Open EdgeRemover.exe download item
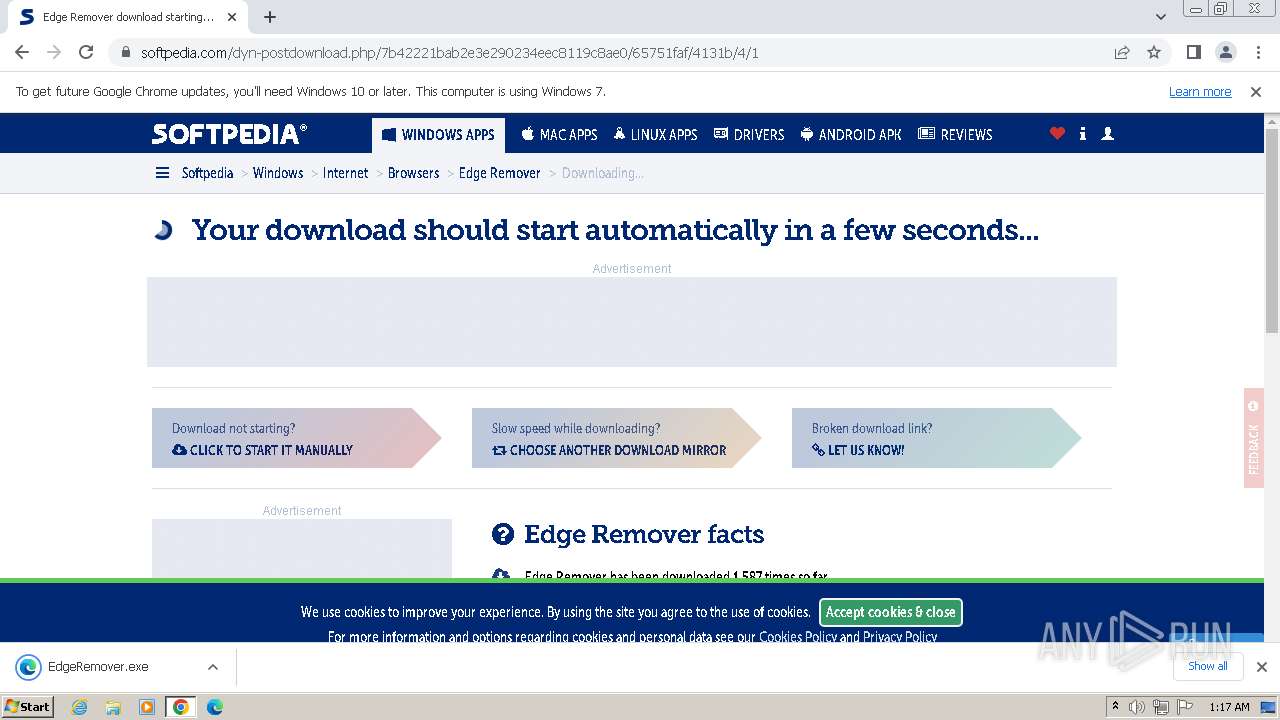This screenshot has height=720, width=1280. coord(98,667)
